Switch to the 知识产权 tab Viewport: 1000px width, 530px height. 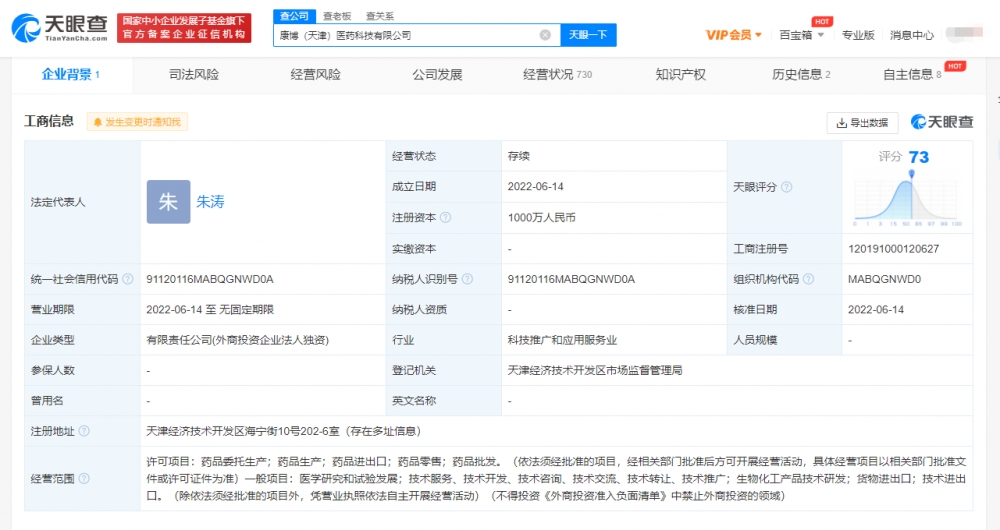(680, 75)
